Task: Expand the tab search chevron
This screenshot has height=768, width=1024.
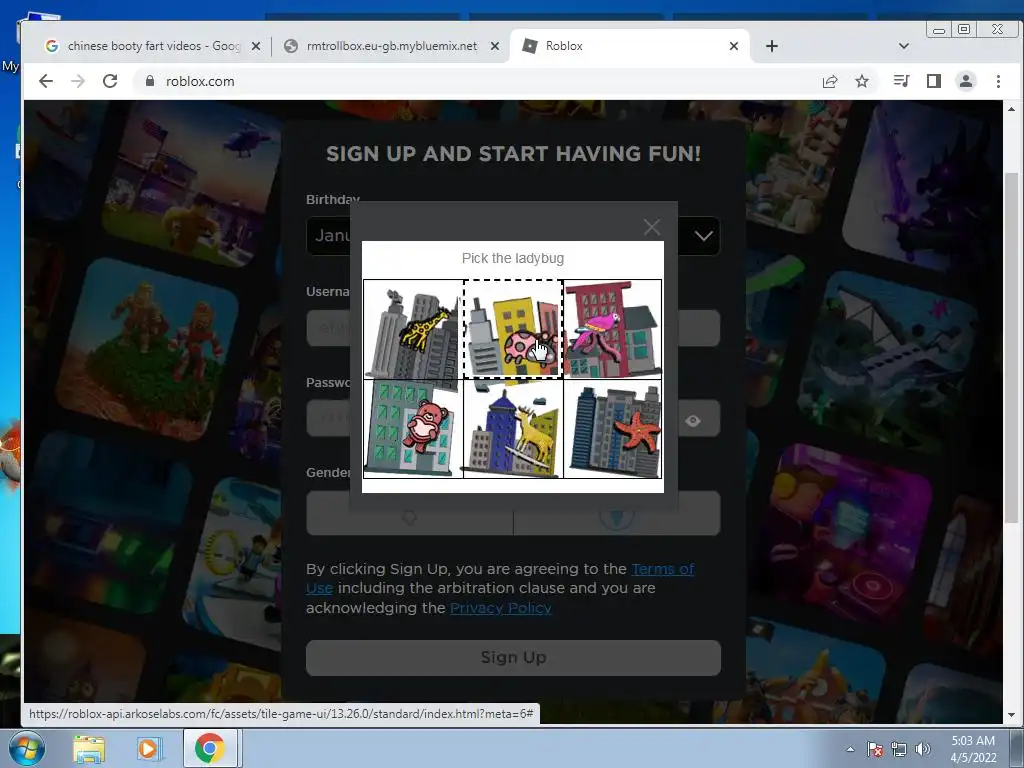Action: point(904,46)
